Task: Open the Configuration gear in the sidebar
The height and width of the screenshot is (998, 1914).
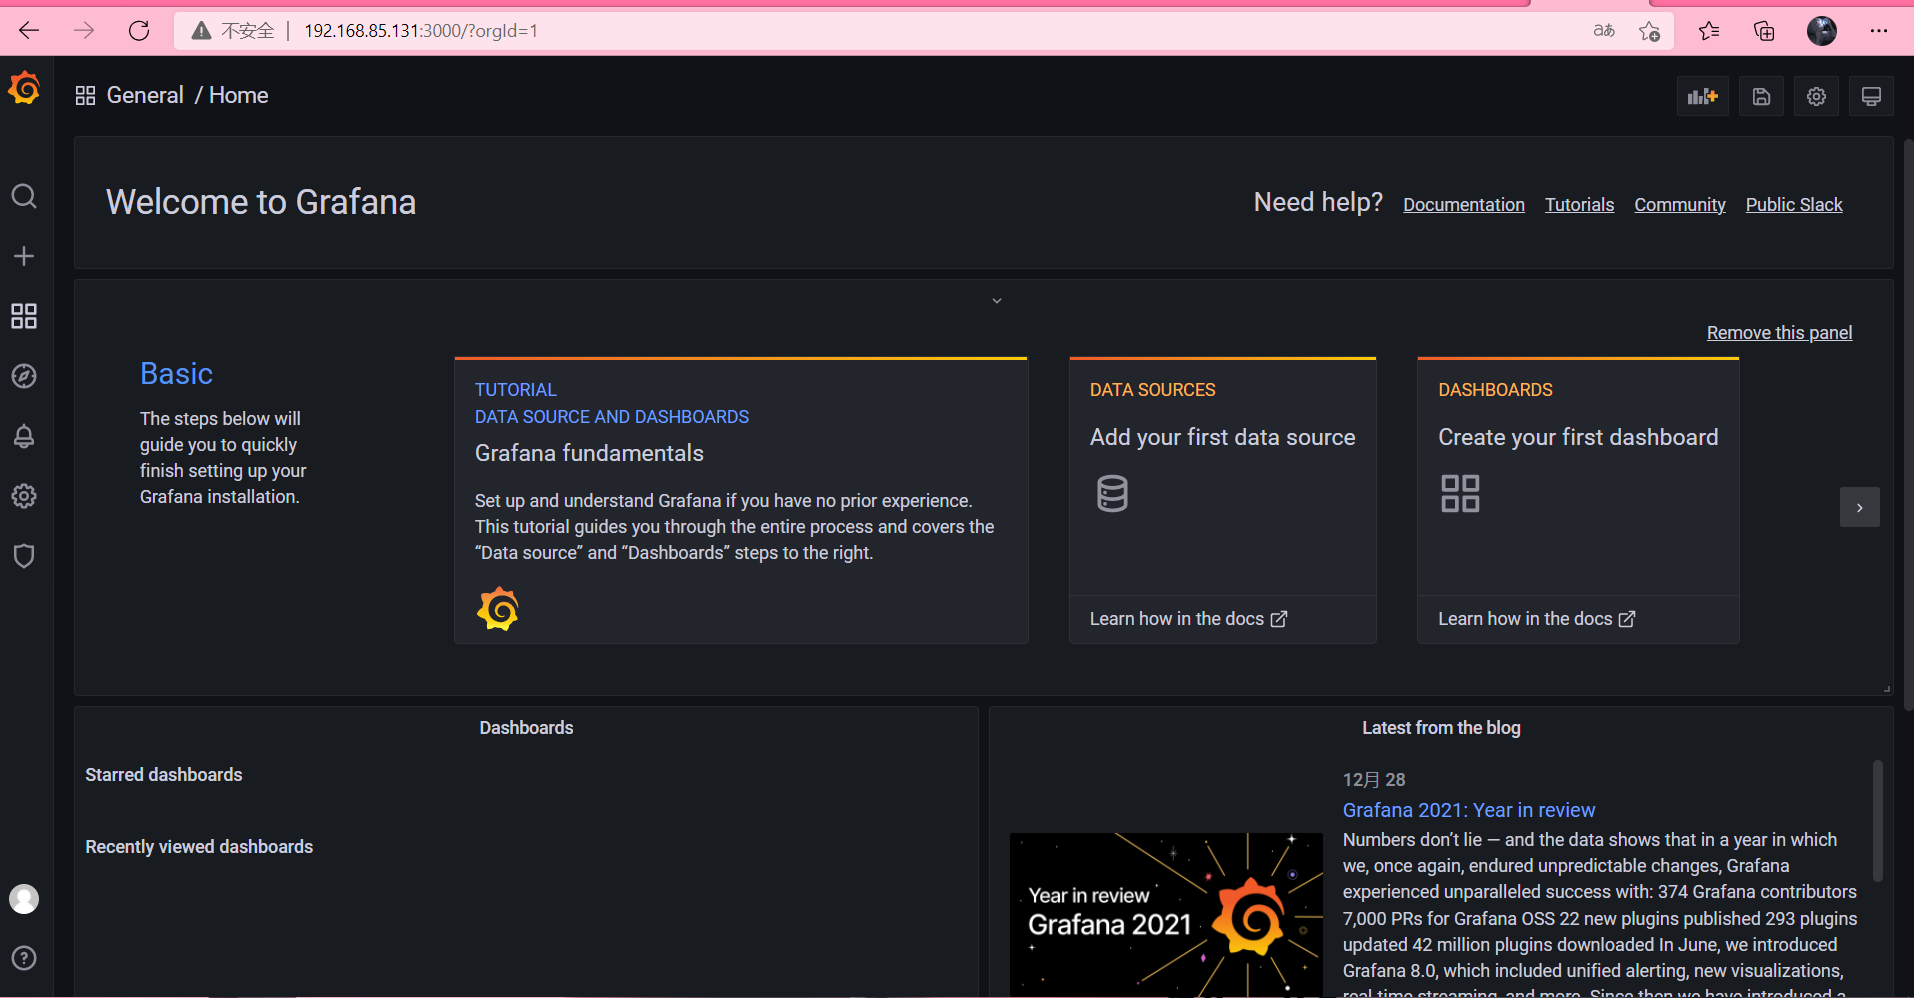Action: click(x=24, y=496)
